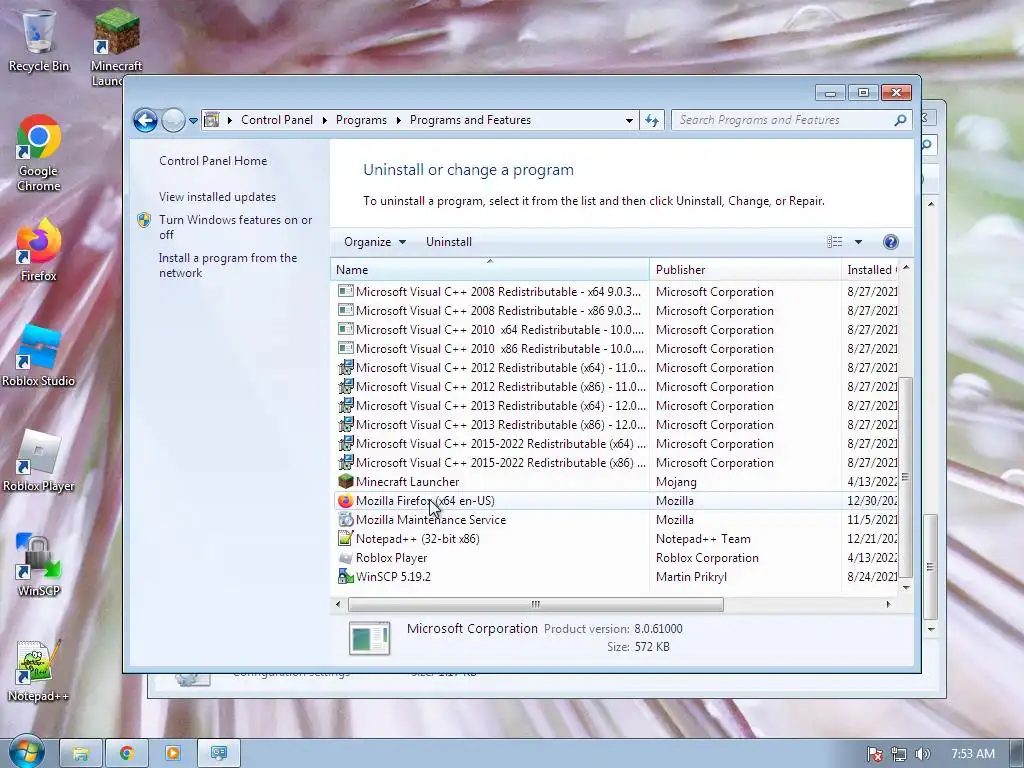This screenshot has height=768, width=1024.
Task: Click the Control Panel breadcrumb
Action: 277,120
